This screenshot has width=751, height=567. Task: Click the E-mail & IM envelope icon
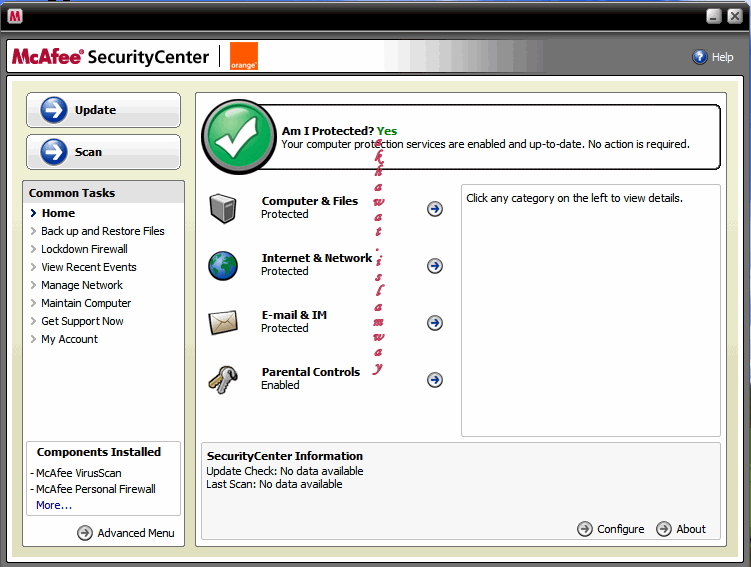pos(222,322)
